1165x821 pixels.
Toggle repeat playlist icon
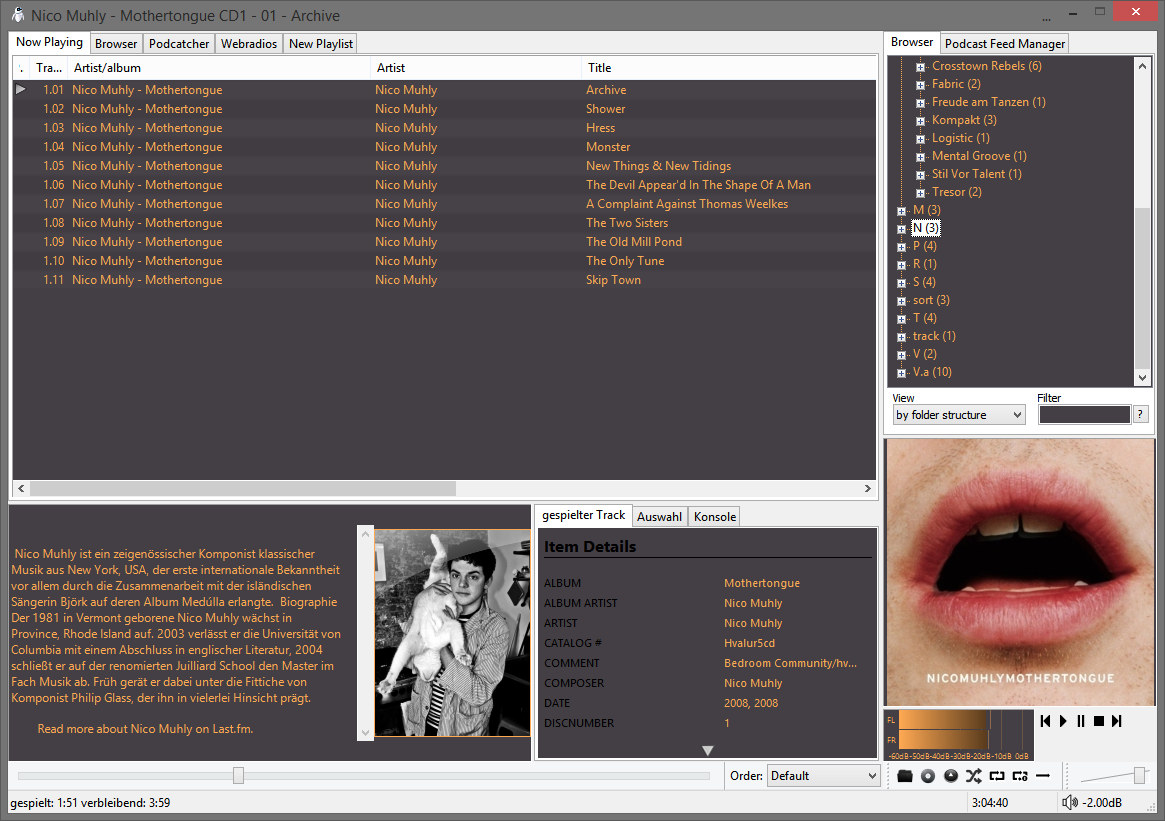pyautogui.click(x=997, y=776)
